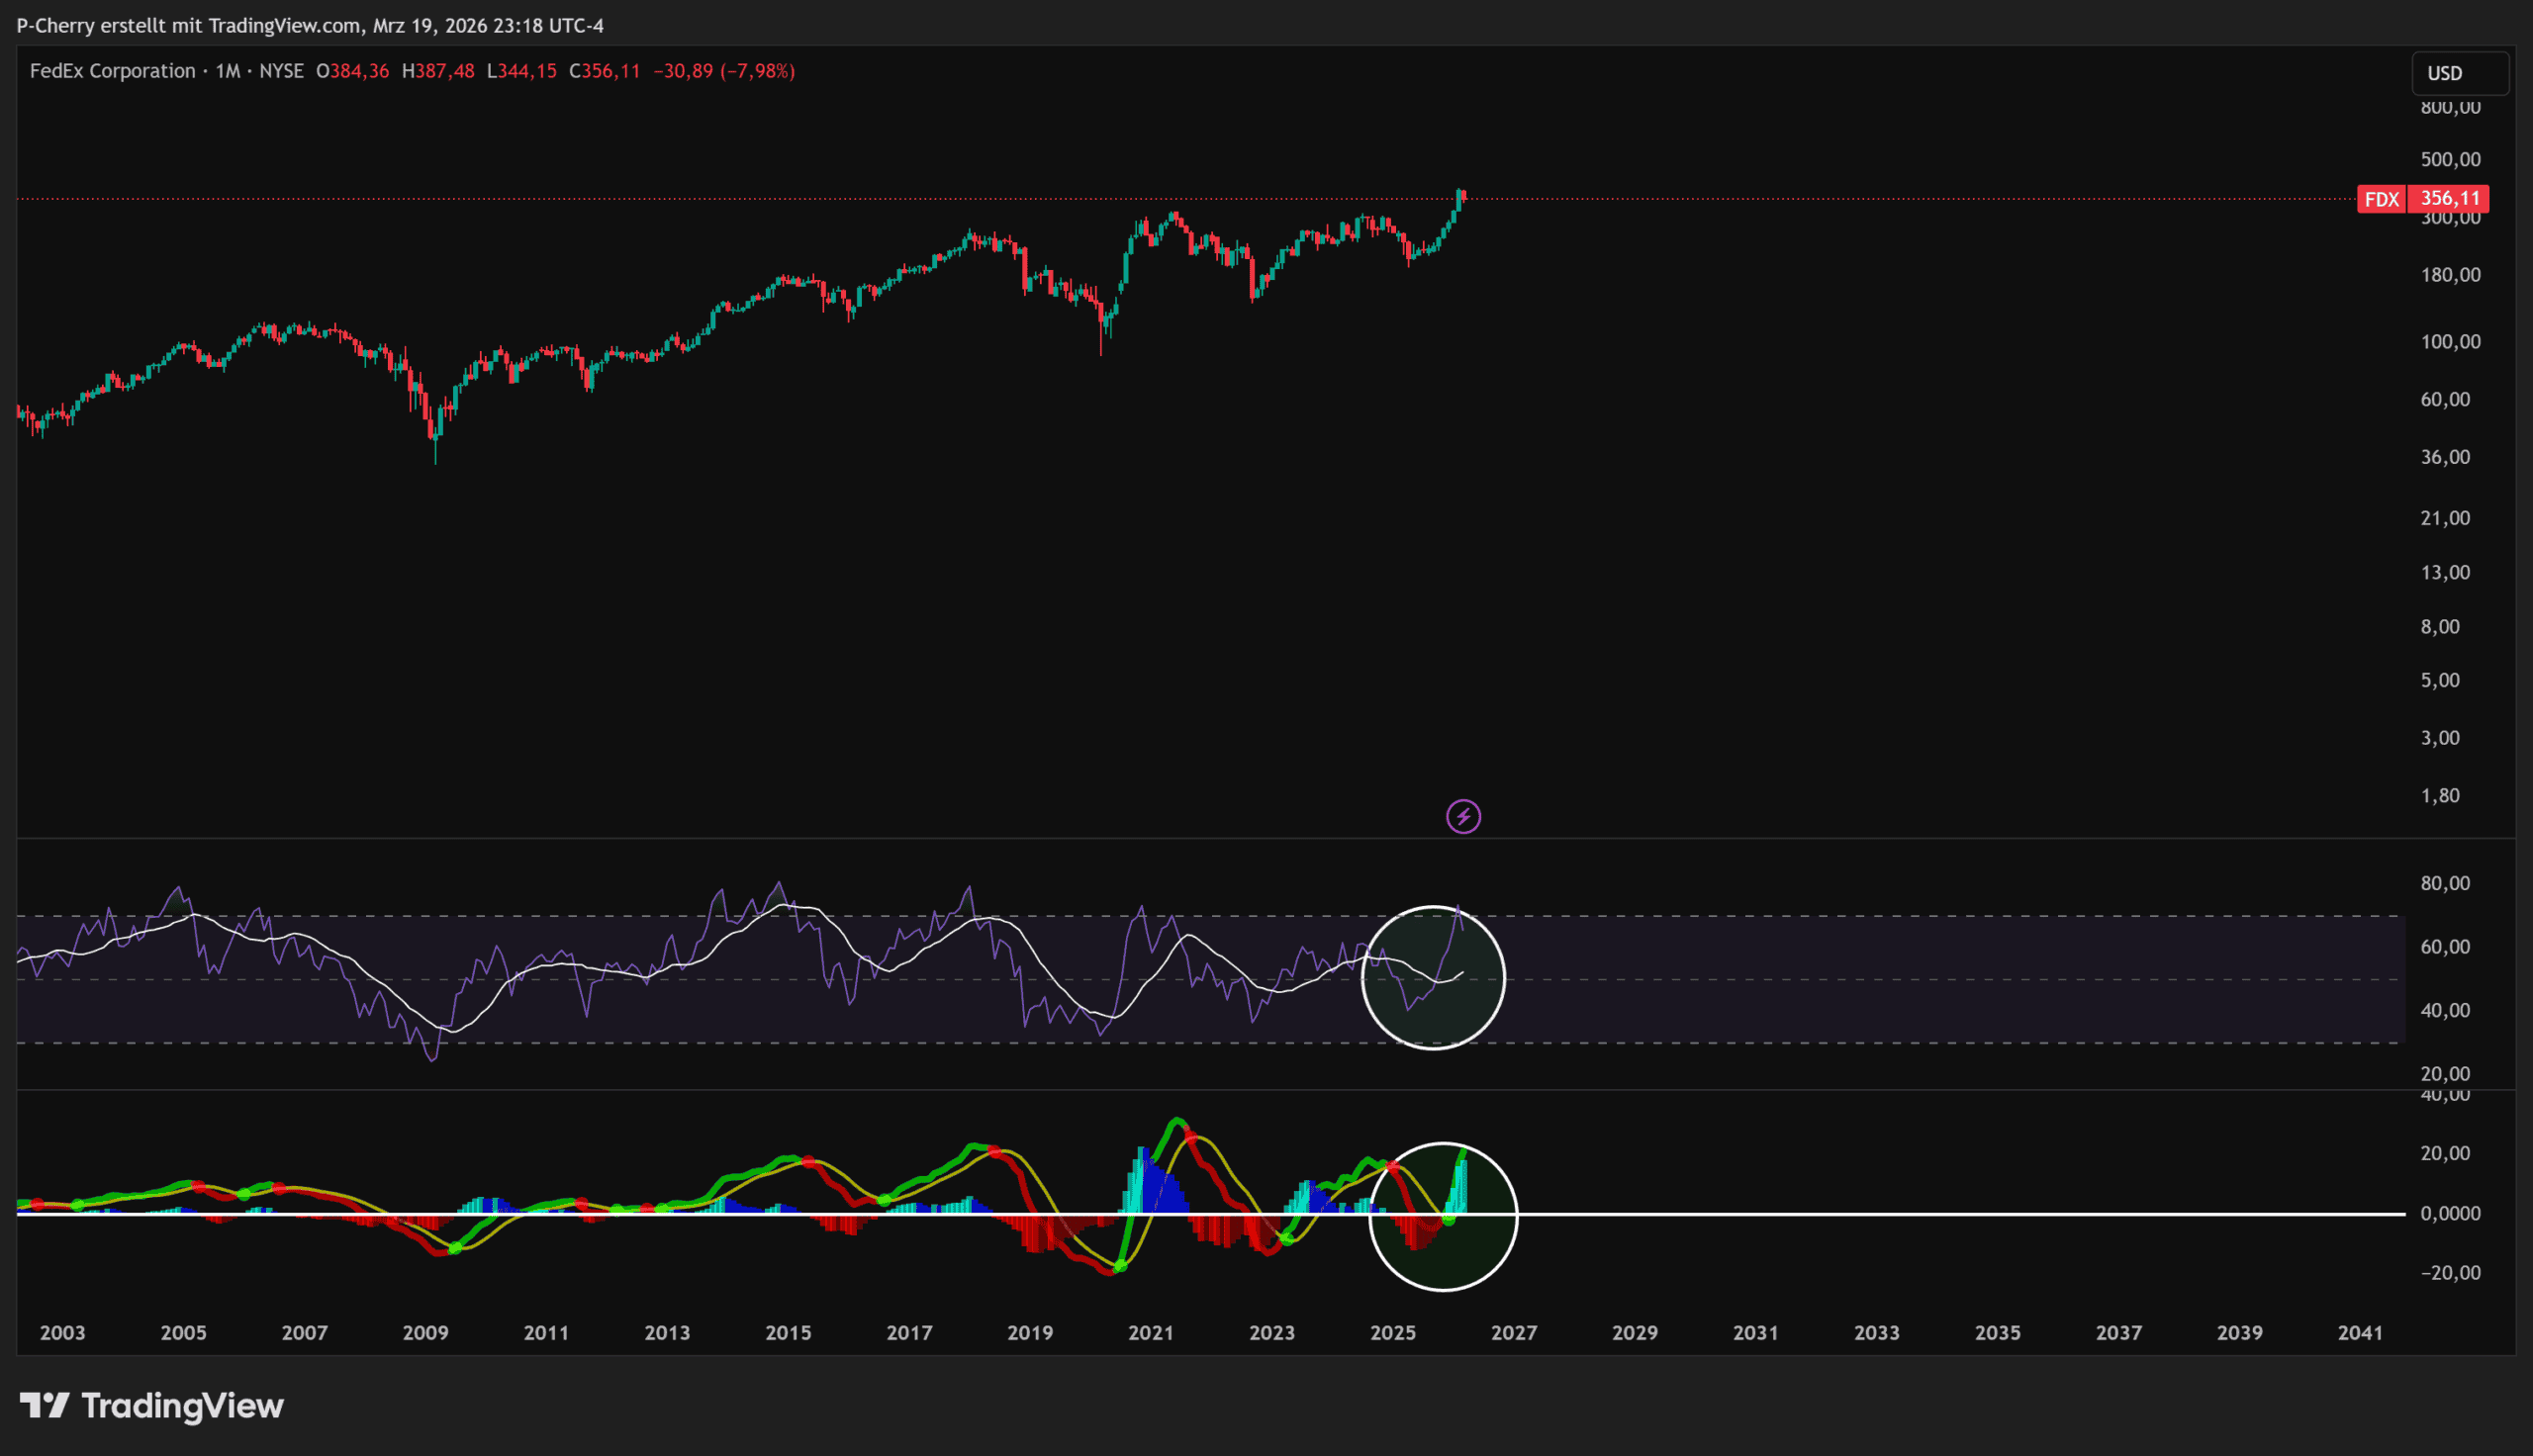Click the 2027 label on time axis
Viewport: 2533px width, 1456px height.
1513,1333
